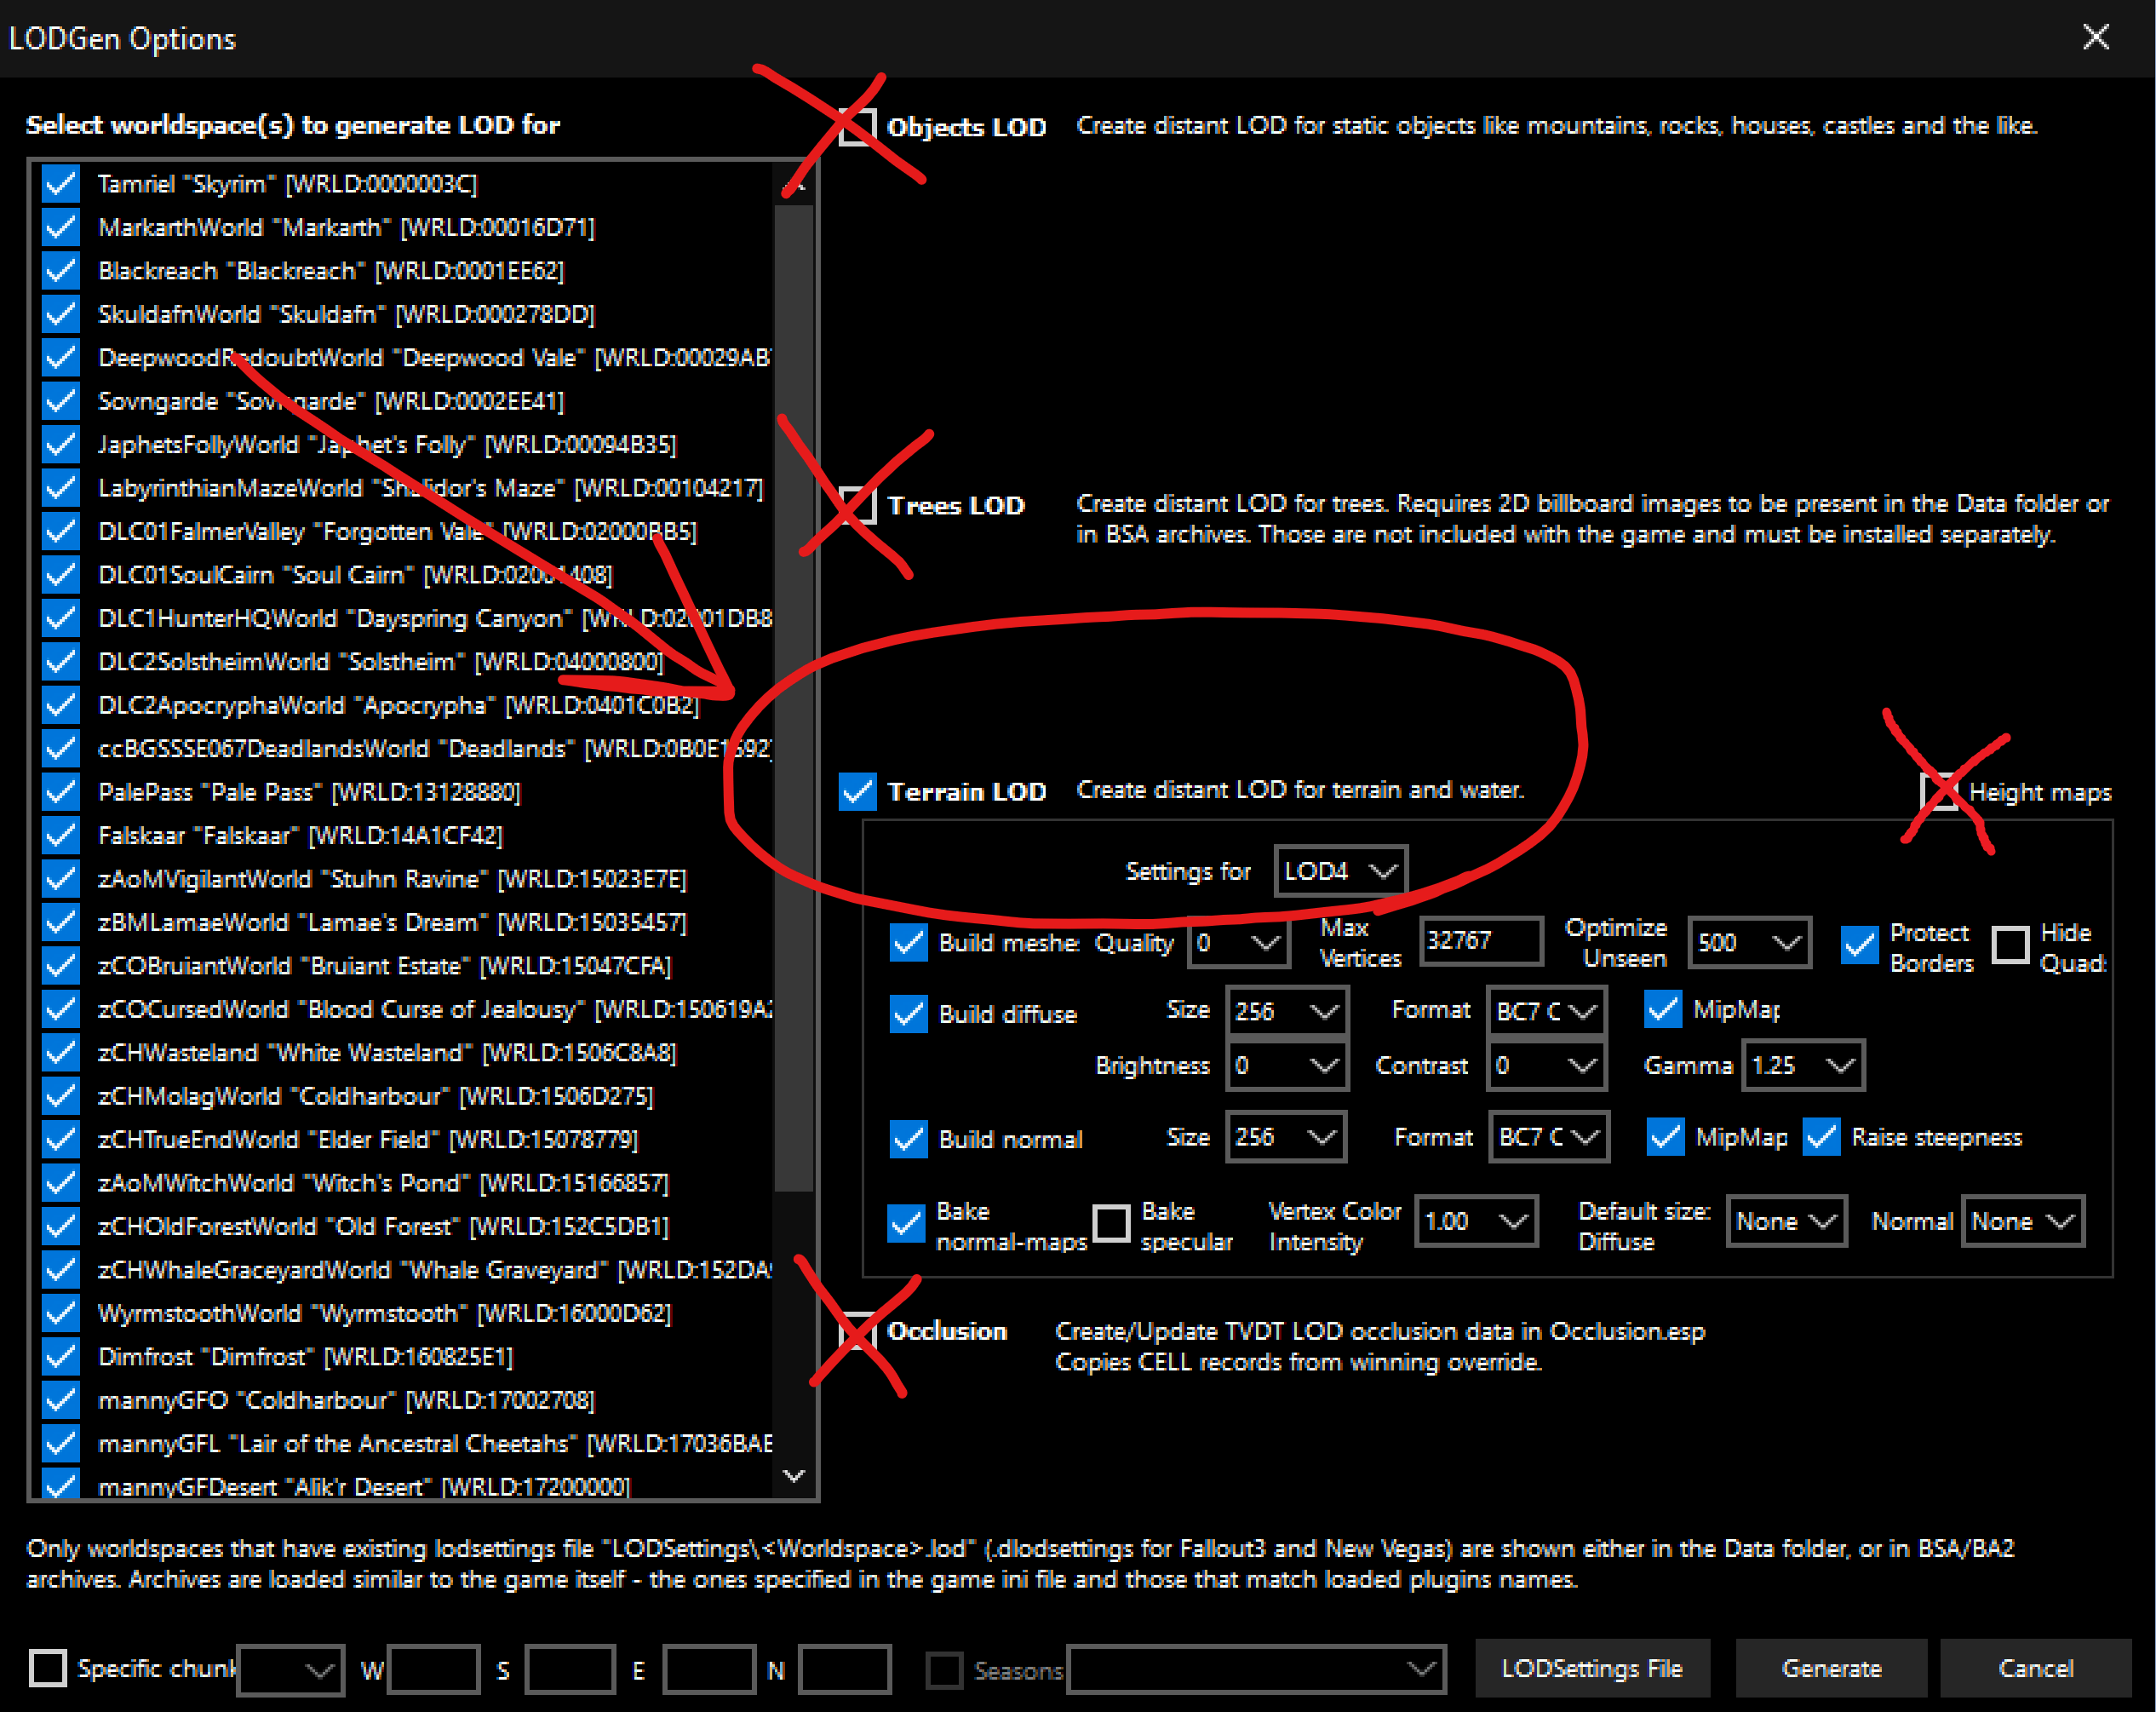
Task: Open the Settings for LOD4 dropdown
Action: (1340, 871)
